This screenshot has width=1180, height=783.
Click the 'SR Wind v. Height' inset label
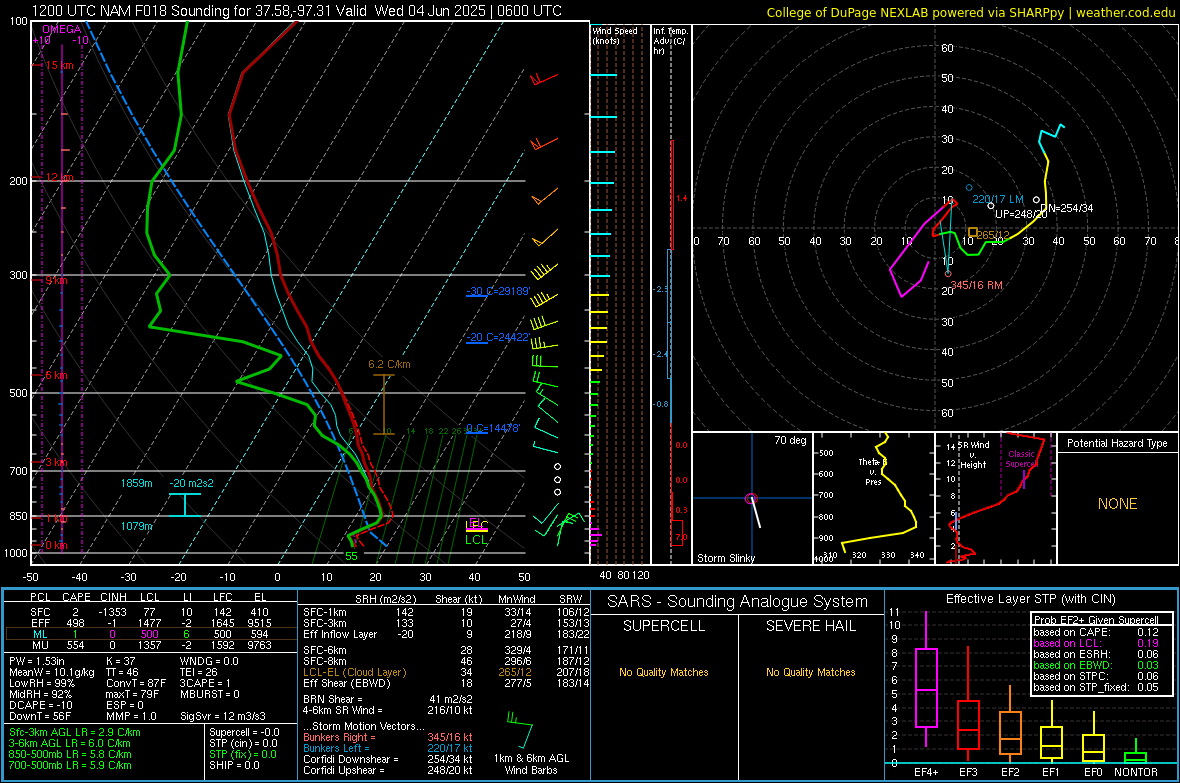(973, 455)
